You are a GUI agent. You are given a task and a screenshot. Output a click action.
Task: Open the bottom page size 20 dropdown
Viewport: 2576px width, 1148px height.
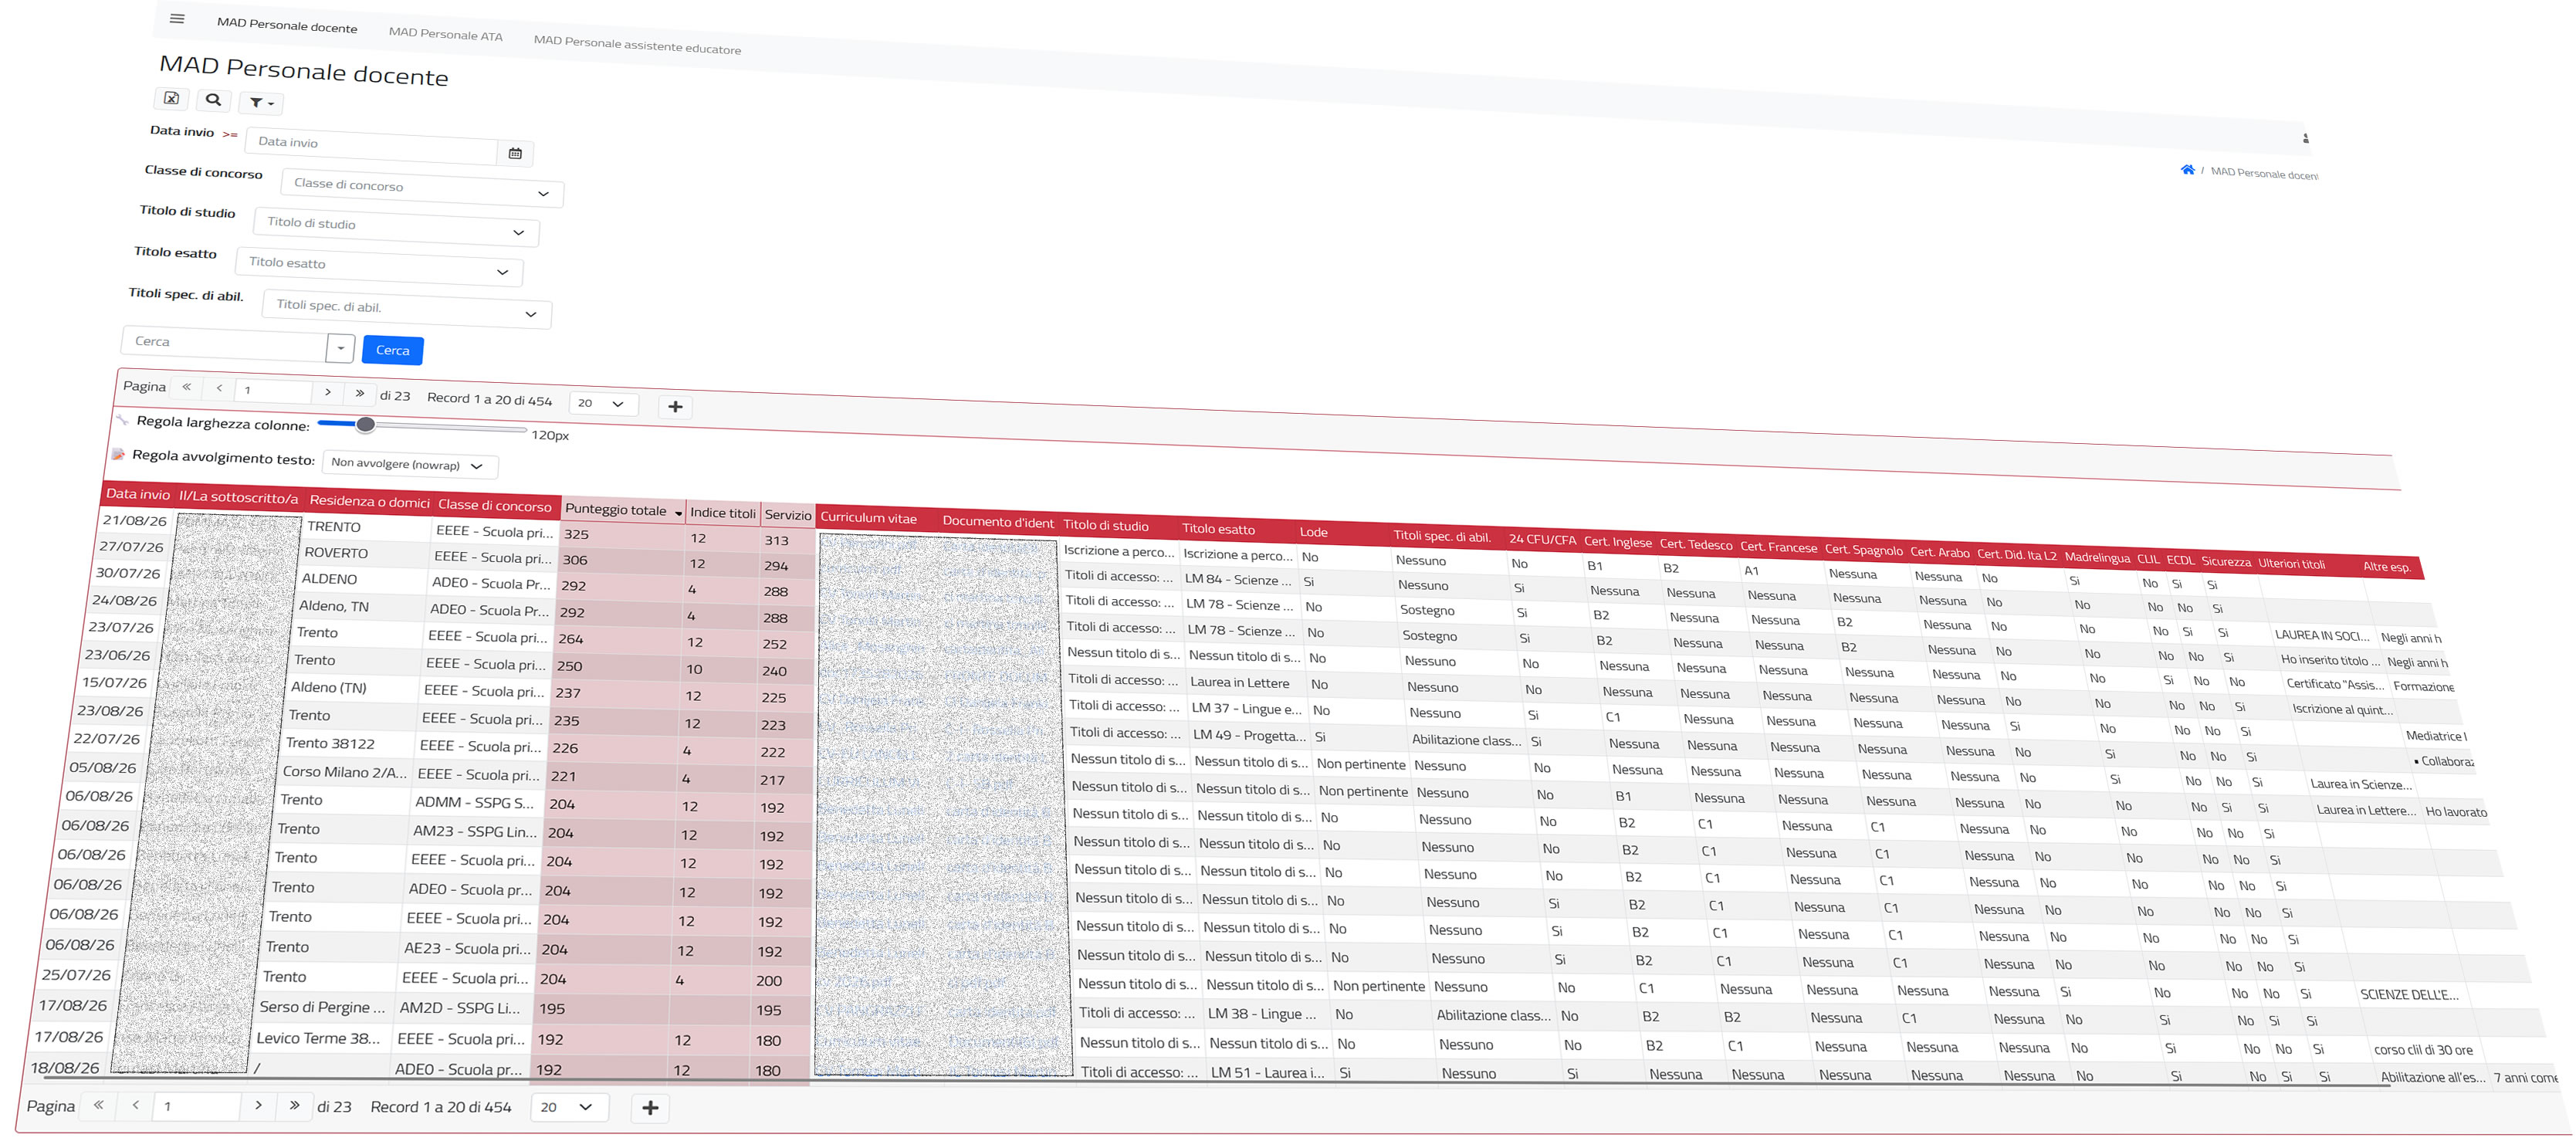568,1107
